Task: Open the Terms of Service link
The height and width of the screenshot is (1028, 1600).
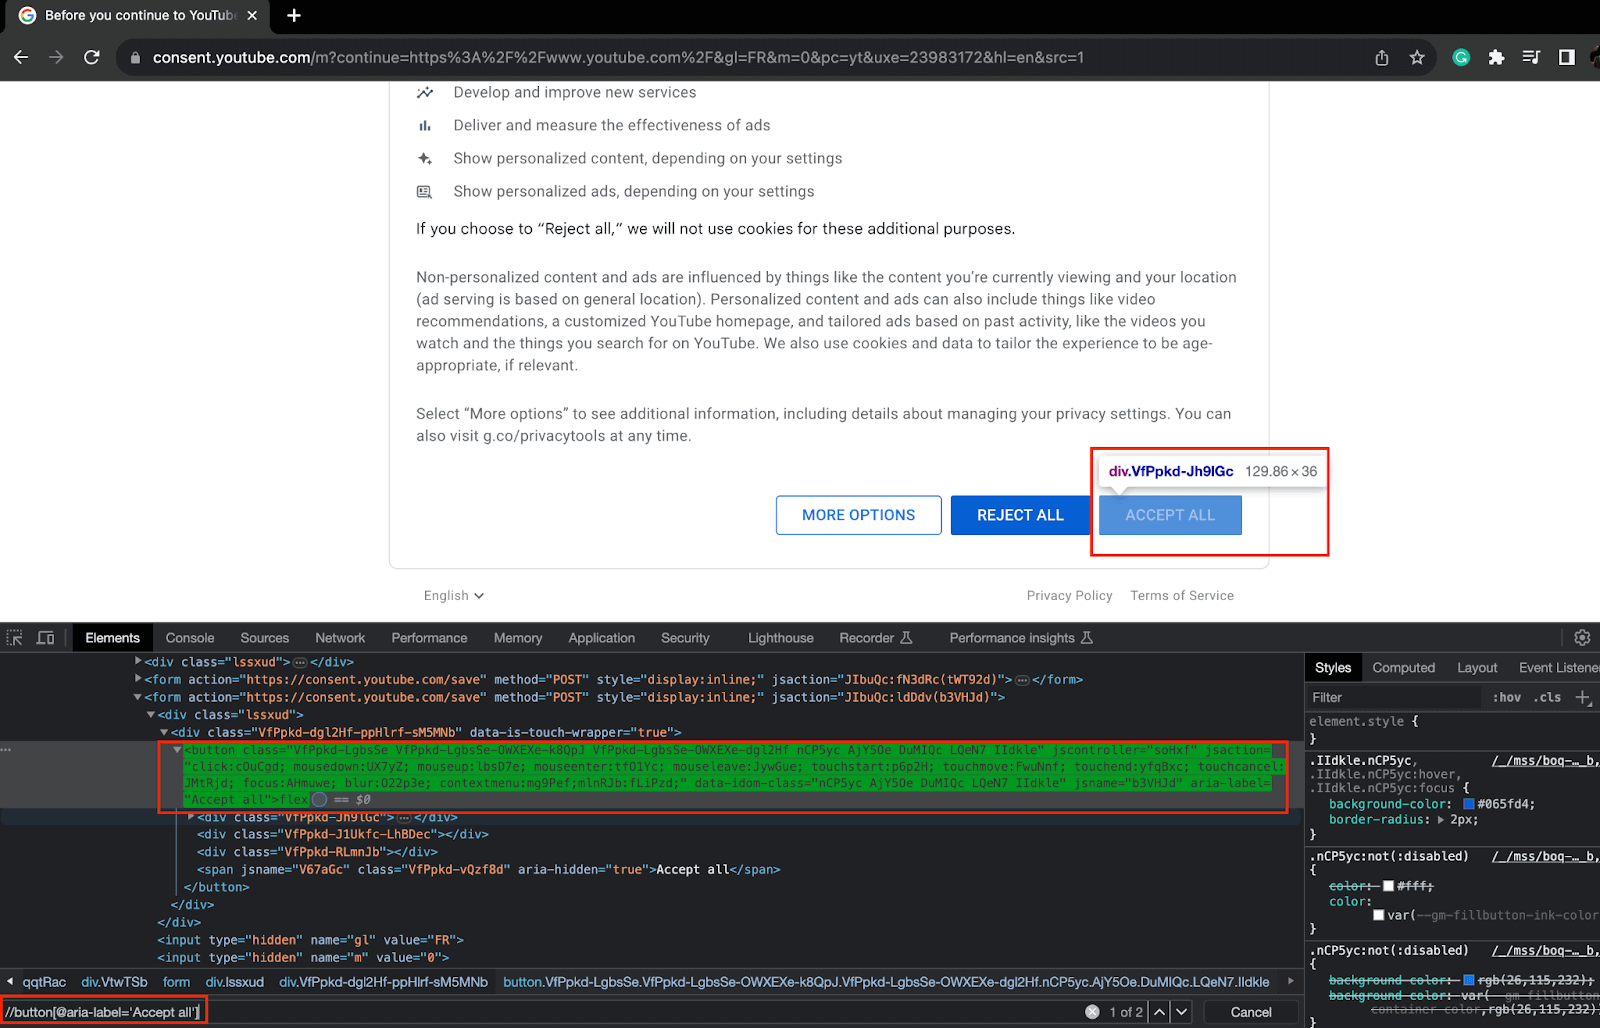Action: [x=1182, y=595]
